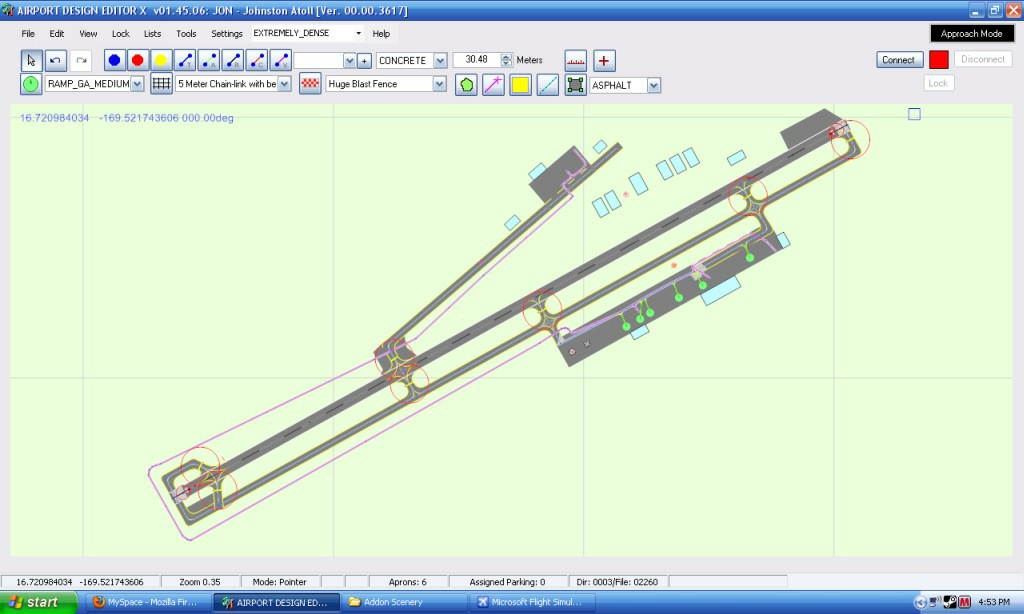This screenshot has height=614, width=1024.
Task: Open the Lists menu
Action: 152,33
